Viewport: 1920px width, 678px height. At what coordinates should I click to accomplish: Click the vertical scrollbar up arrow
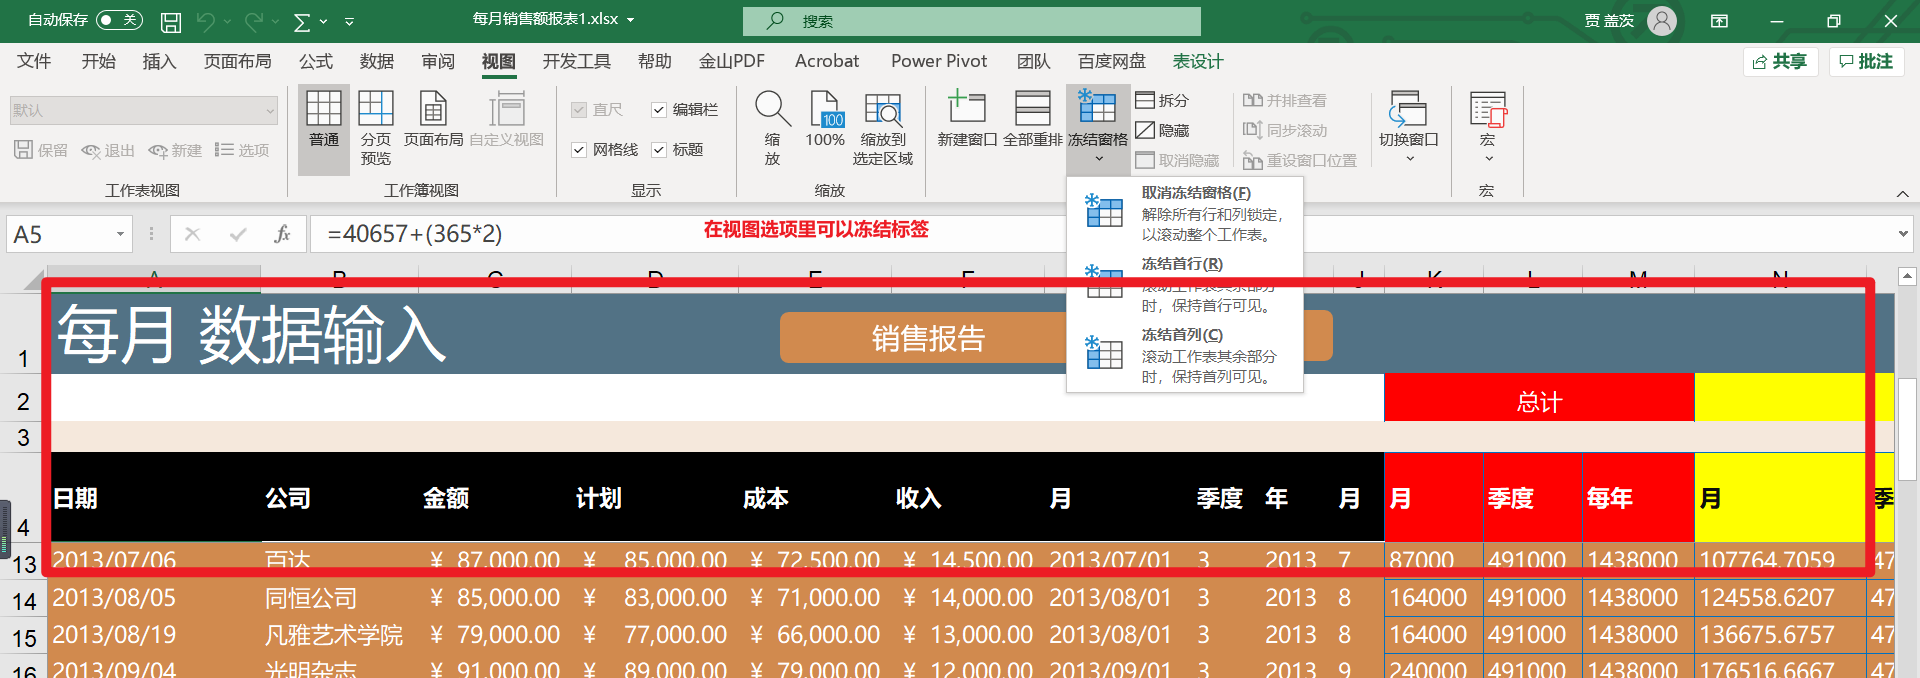(x=1907, y=276)
